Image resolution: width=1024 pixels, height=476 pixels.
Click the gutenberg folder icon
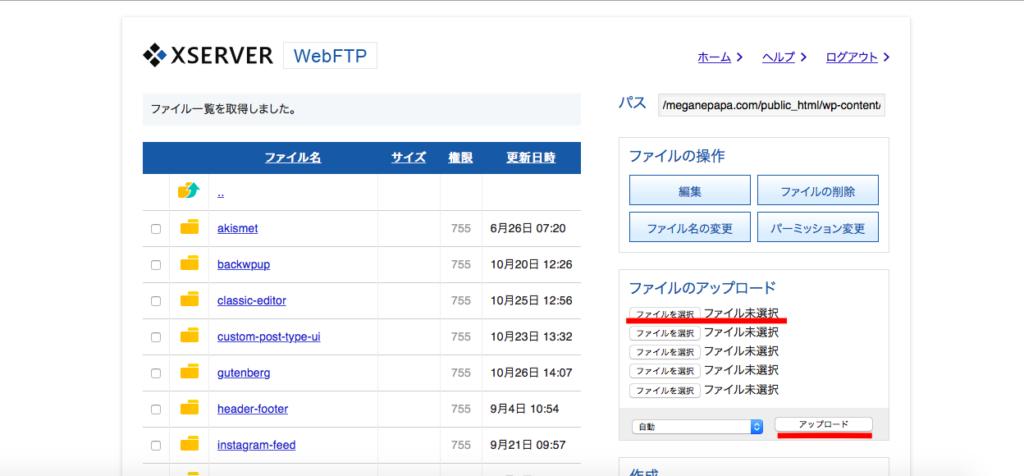point(189,373)
